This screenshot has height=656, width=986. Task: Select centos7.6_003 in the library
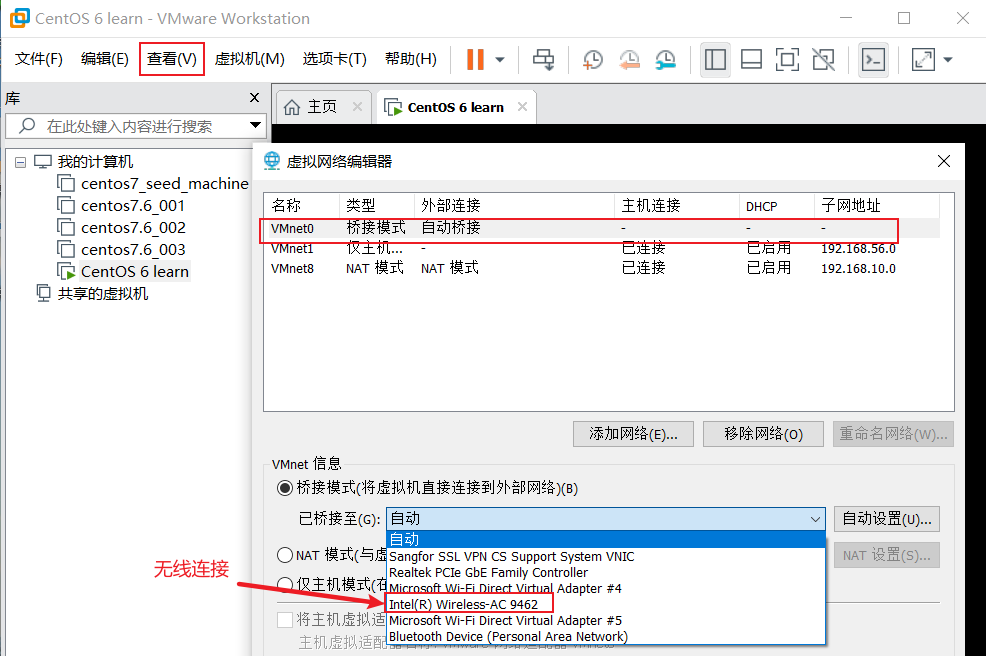tap(133, 250)
